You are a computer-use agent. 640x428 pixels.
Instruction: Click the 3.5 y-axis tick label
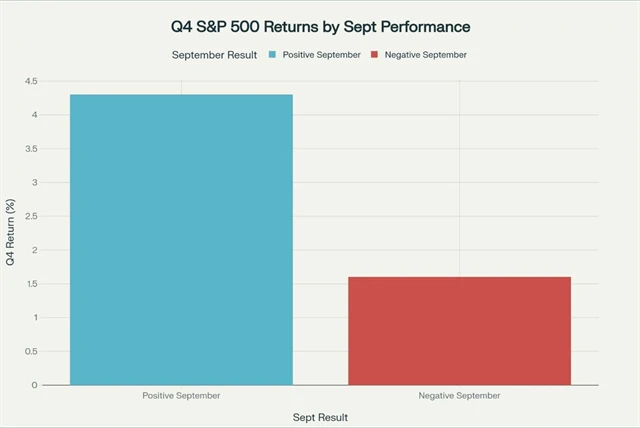pos(31,149)
